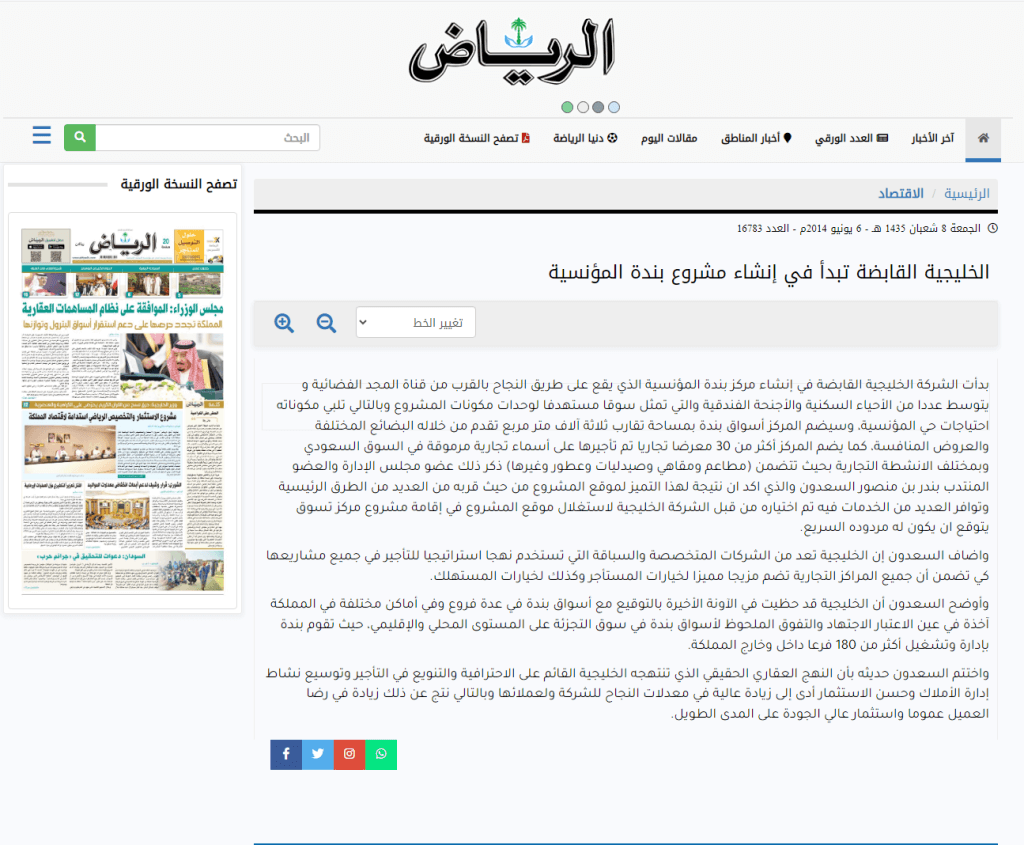Open the print edition front page thumbnail
Screen dimensions: 1024x845
pos(123,411)
